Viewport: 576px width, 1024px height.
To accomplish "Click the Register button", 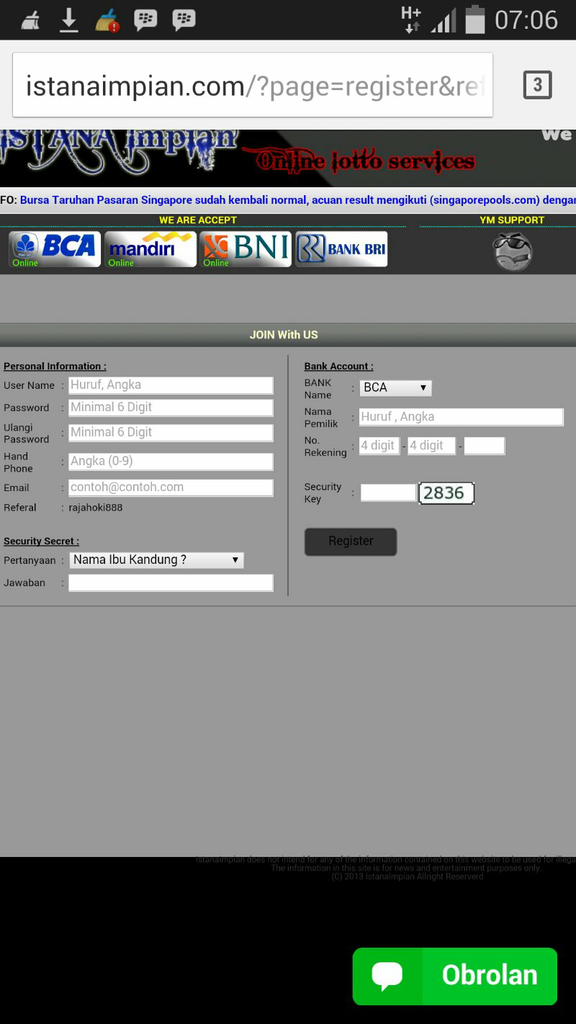I will click(x=351, y=541).
